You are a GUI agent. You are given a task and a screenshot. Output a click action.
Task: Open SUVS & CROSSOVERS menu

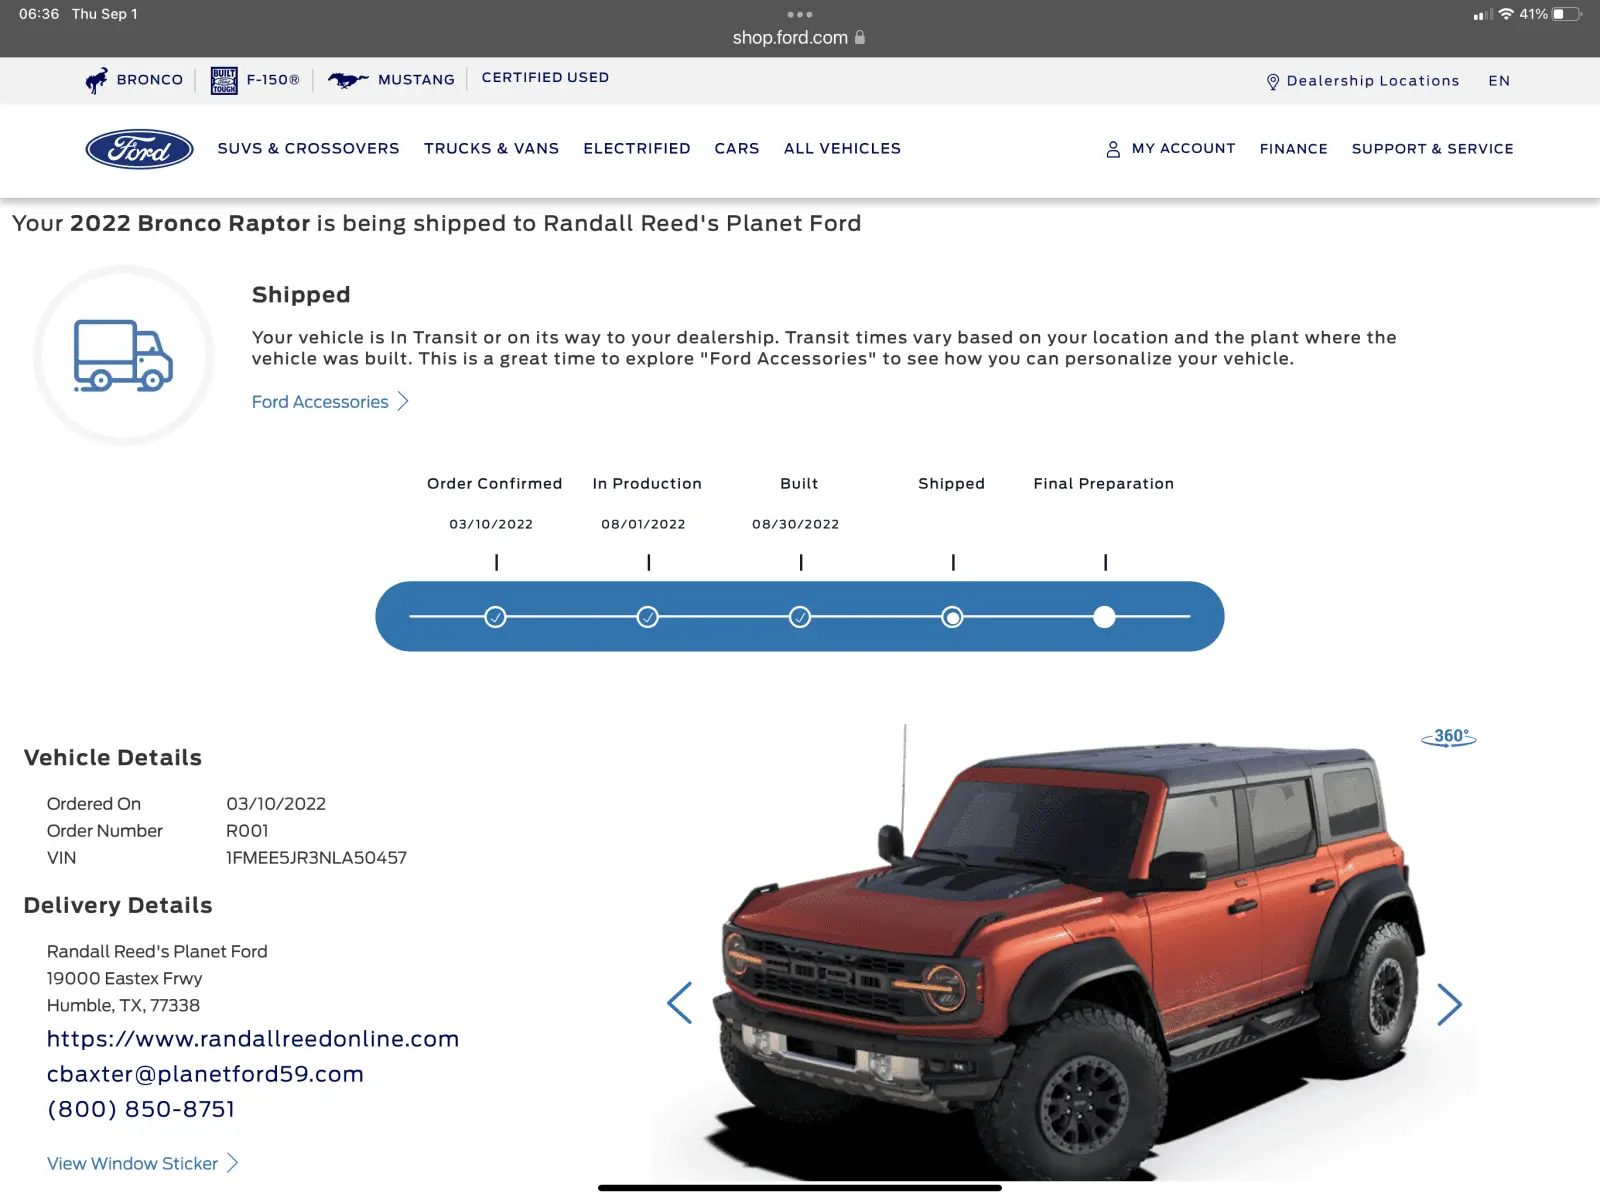[308, 148]
